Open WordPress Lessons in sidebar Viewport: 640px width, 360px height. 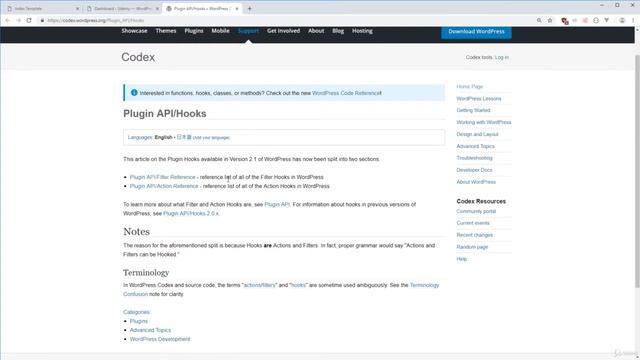[479, 99]
